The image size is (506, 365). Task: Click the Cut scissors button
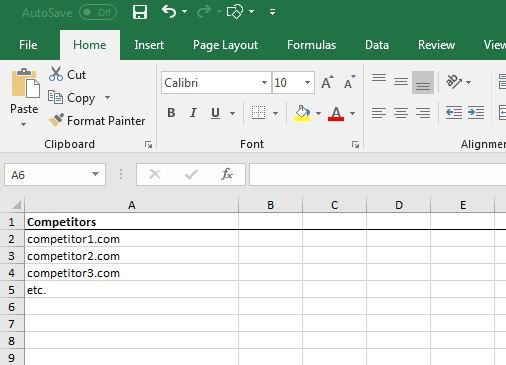(68, 74)
